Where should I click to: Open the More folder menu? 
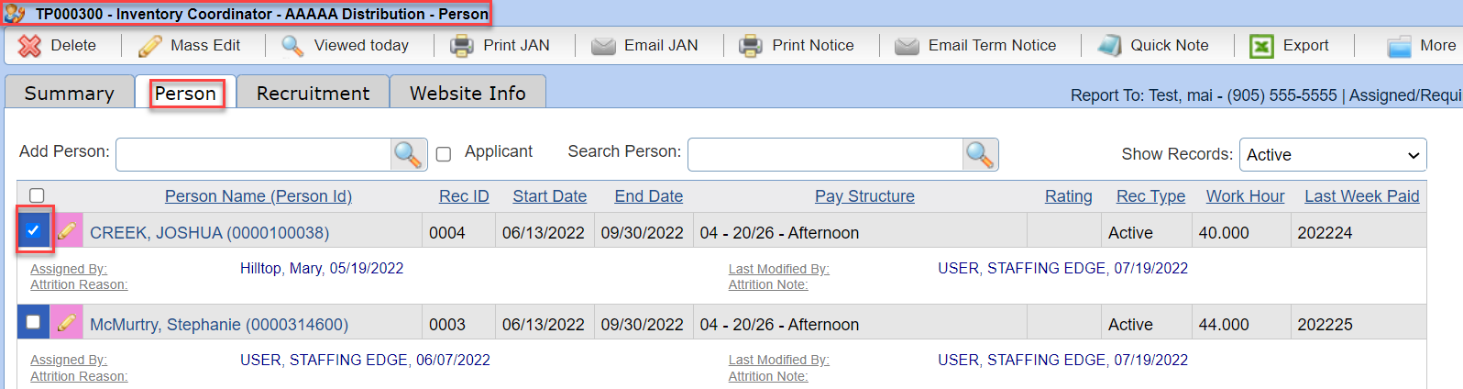point(1398,45)
